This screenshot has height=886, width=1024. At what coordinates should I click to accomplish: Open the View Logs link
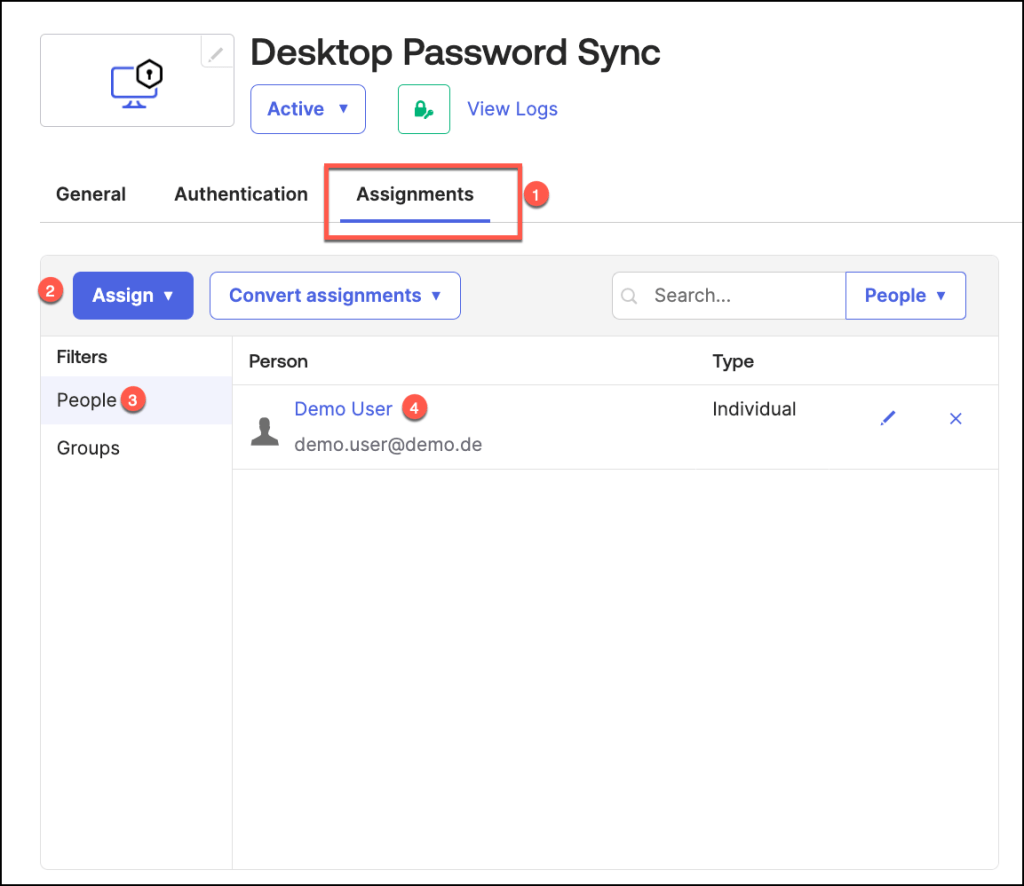512,109
